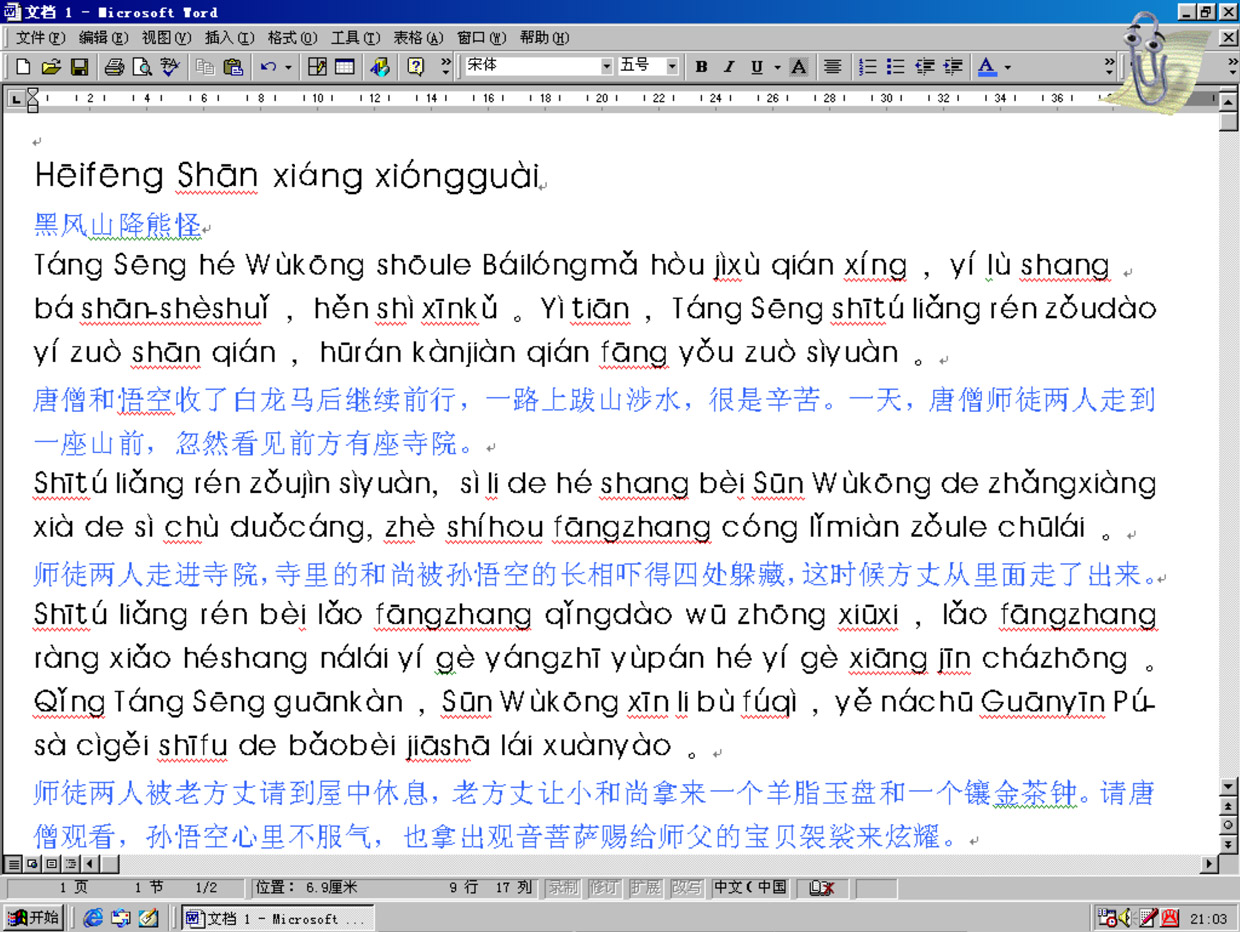Click the heading Hēifēng Shān xiáng xióngguài
The image size is (1240, 932).
point(287,177)
